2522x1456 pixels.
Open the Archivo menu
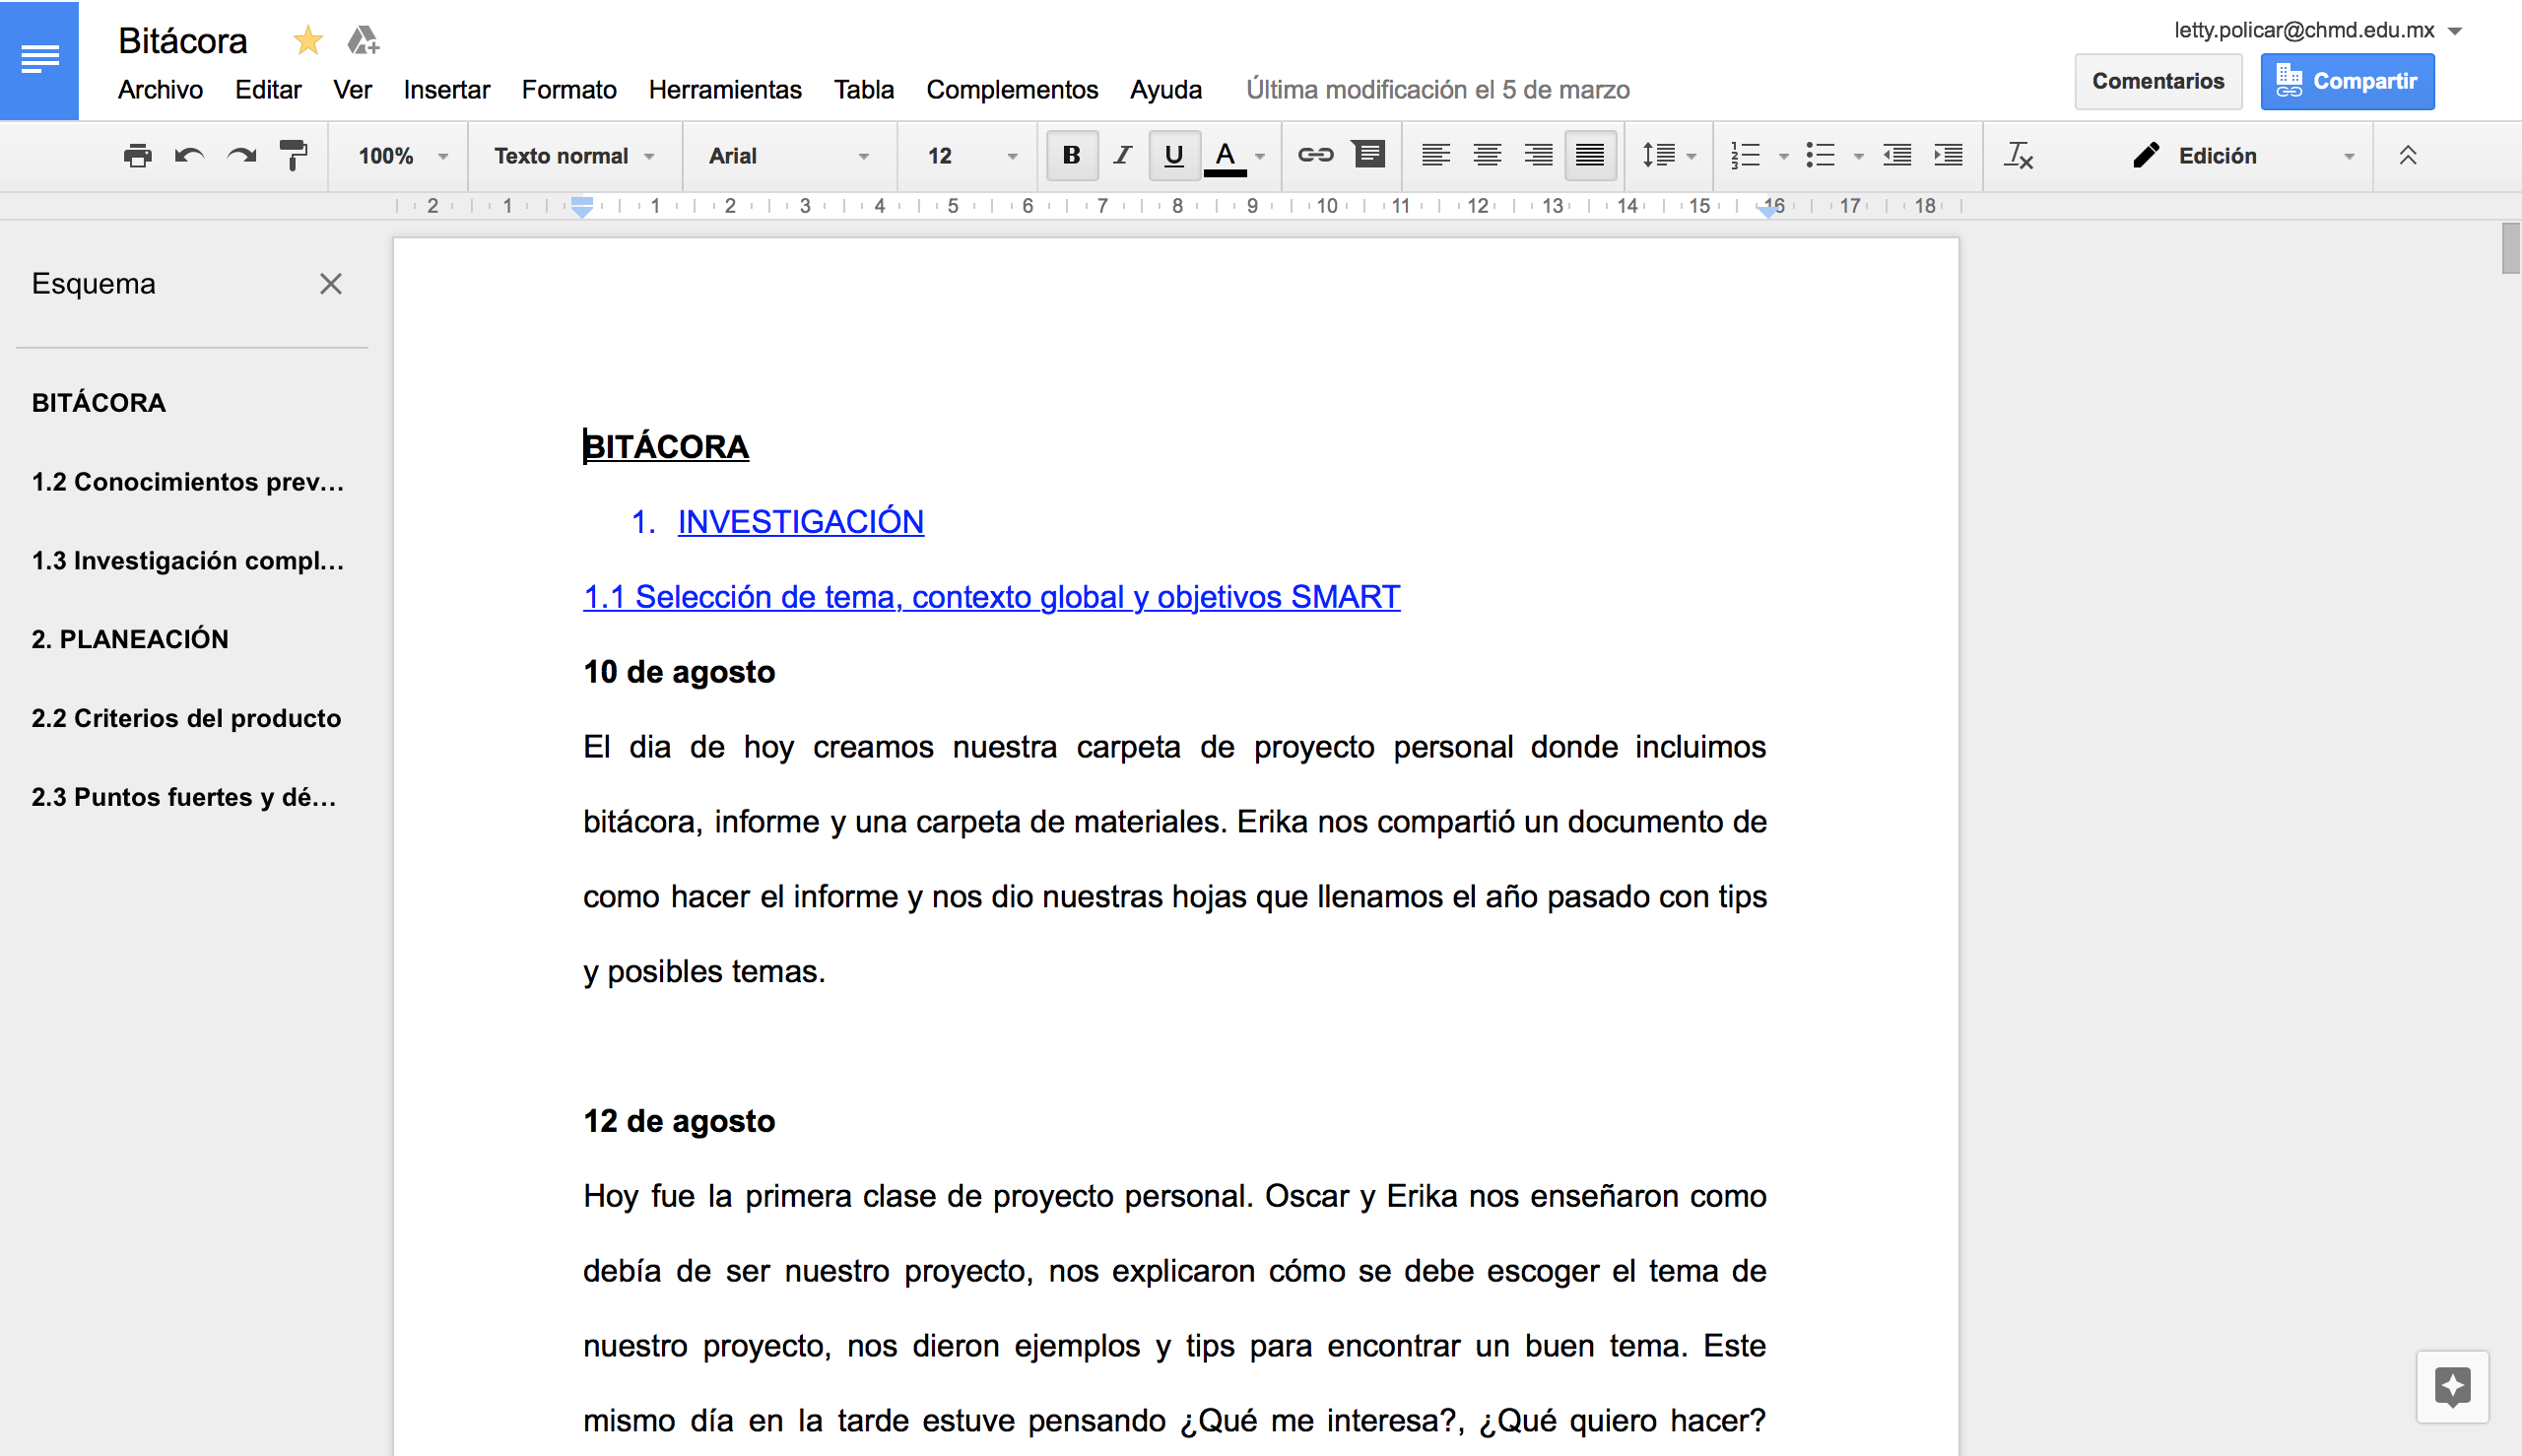tap(160, 89)
